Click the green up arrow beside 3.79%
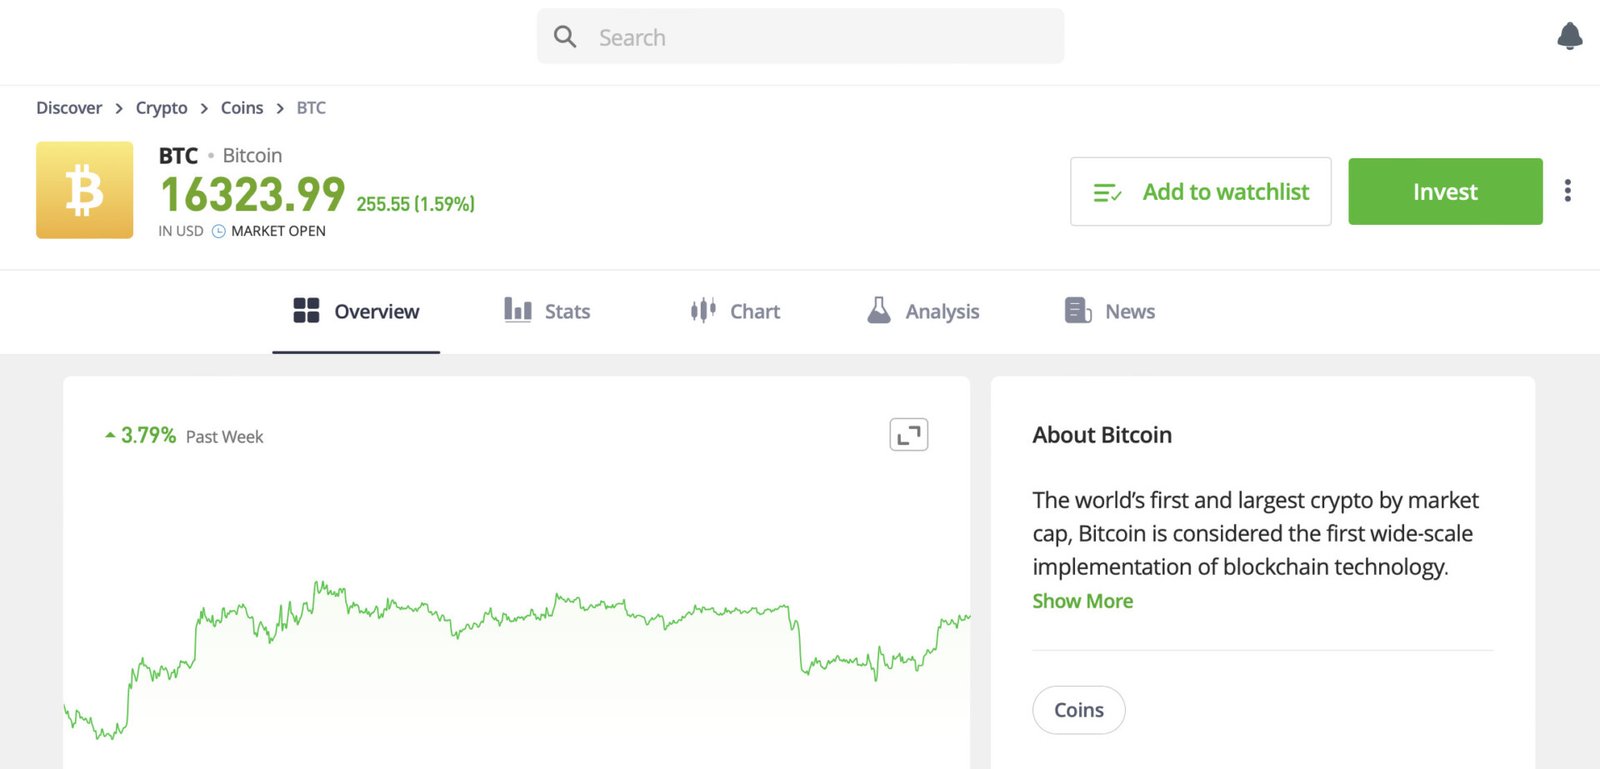Viewport: 1600px width, 769px height. 110,435
